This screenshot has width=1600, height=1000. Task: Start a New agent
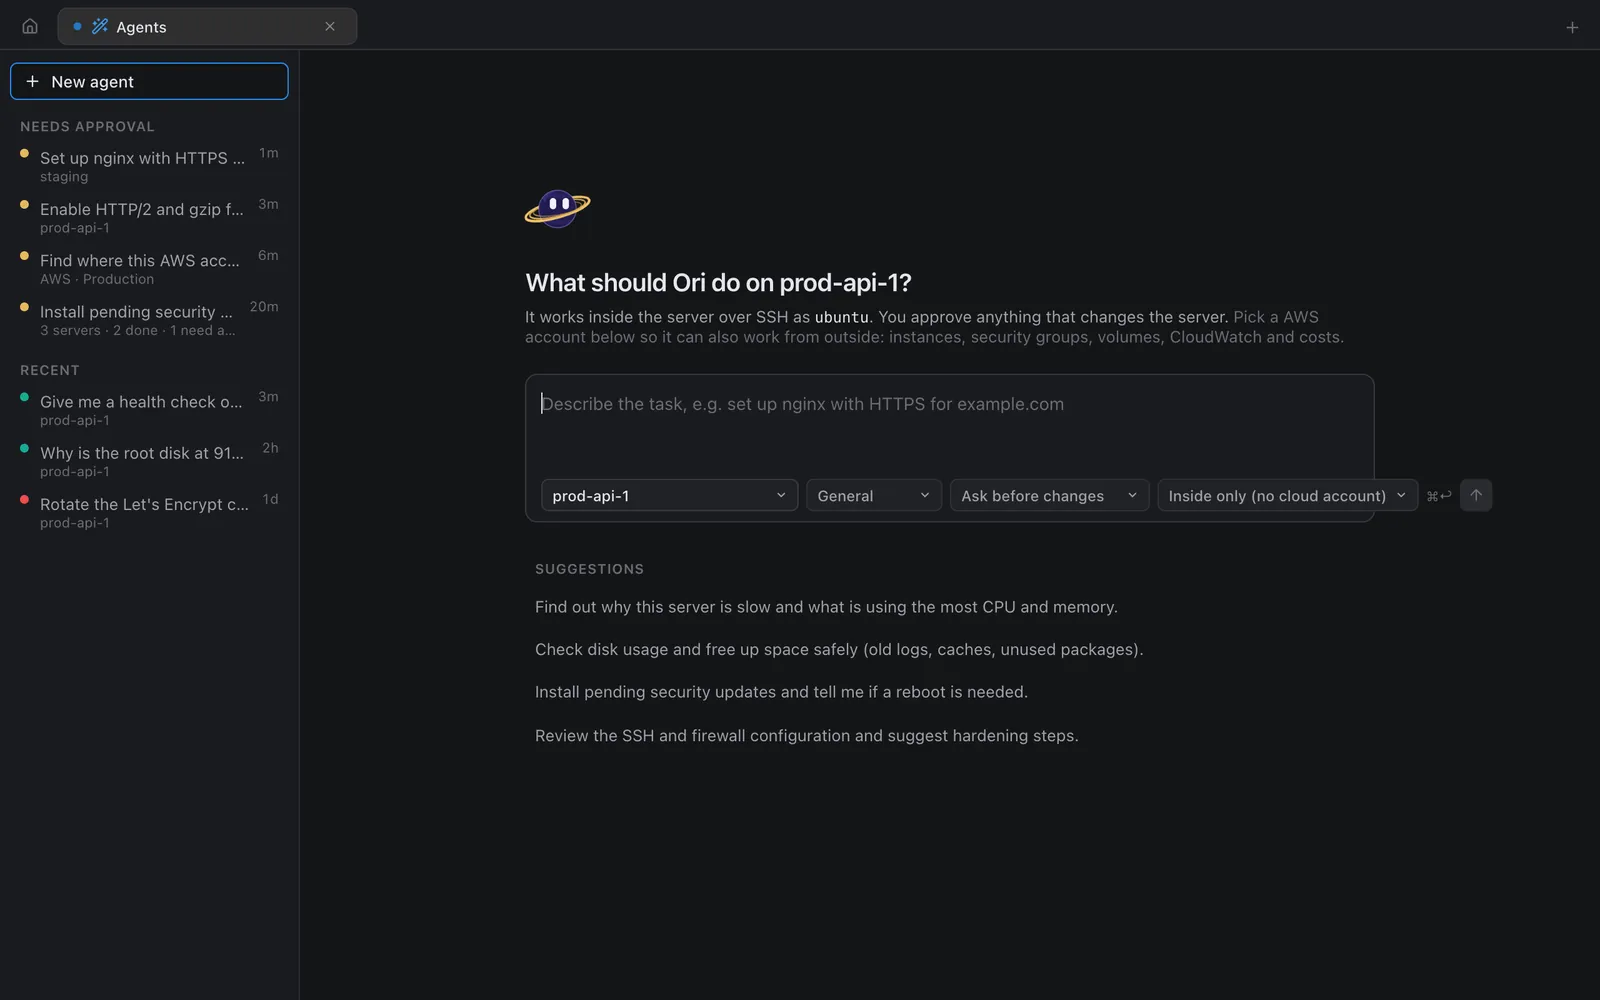click(149, 81)
